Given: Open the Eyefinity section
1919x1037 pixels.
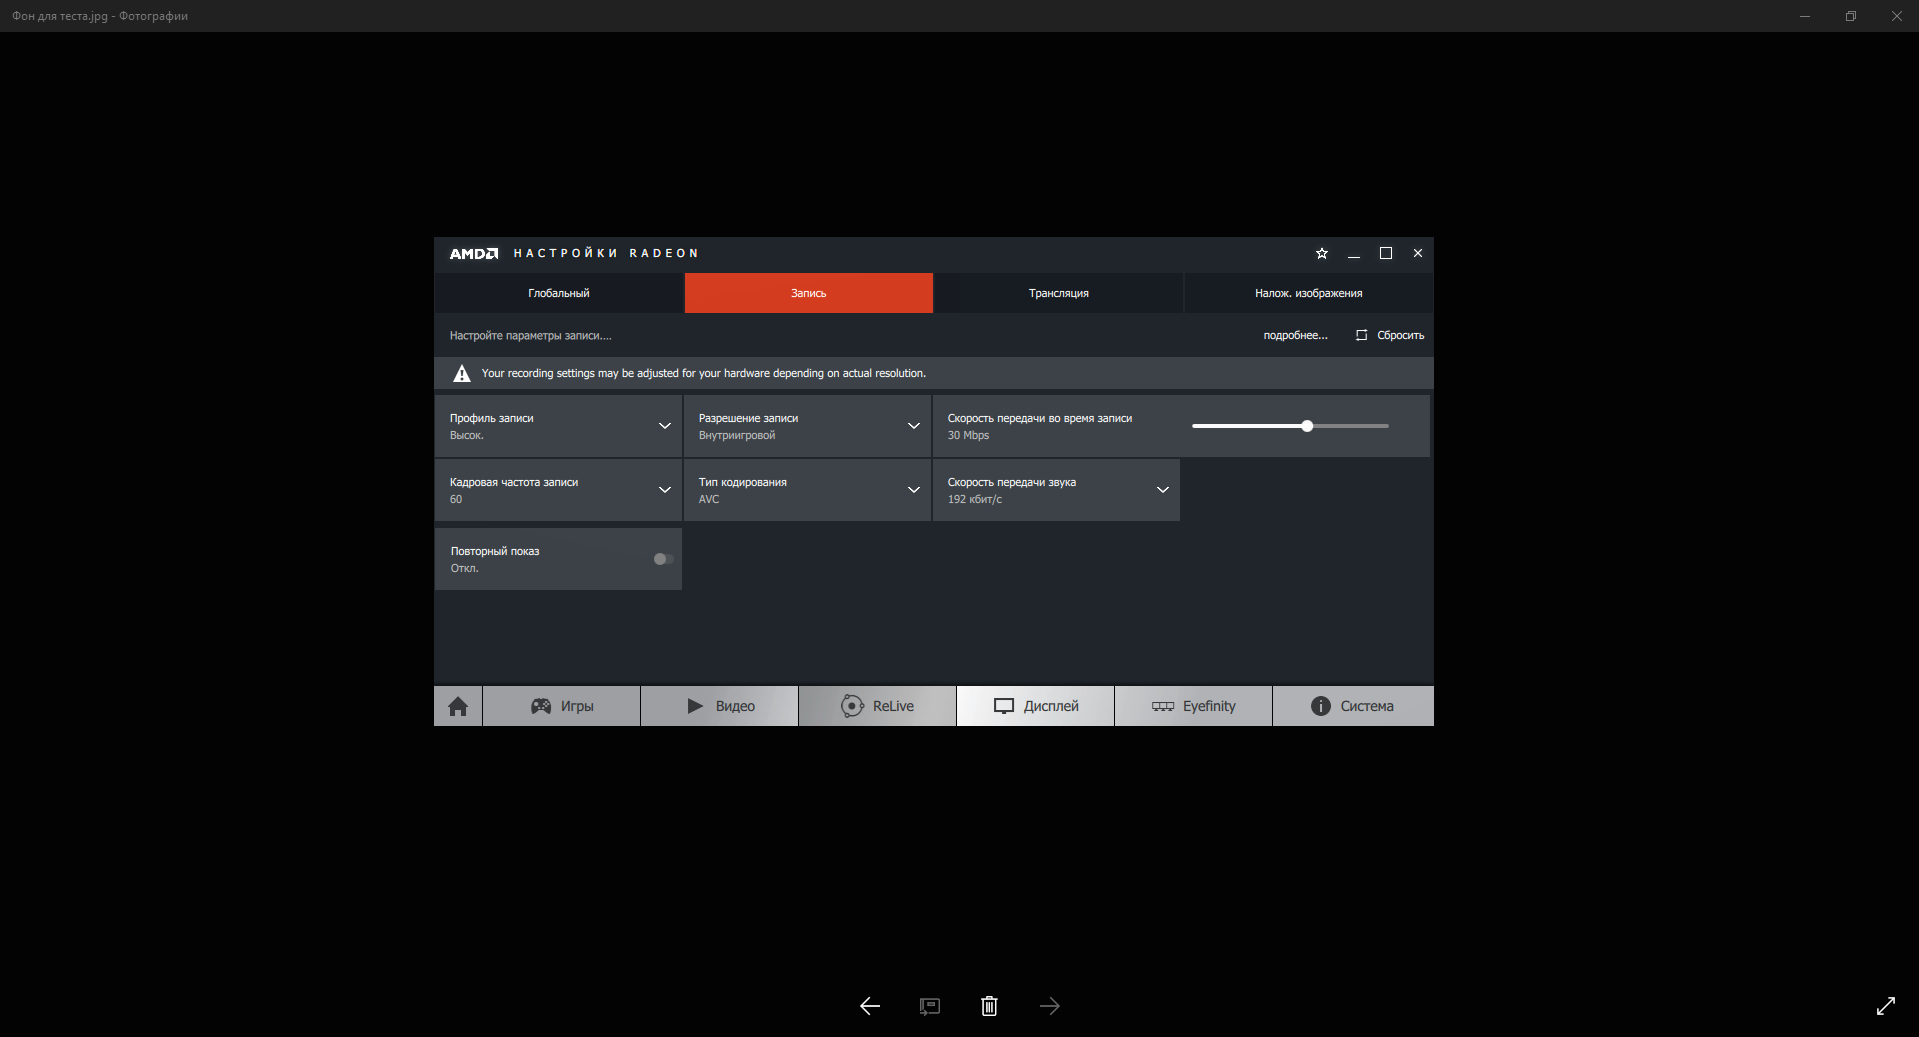Looking at the screenshot, I should click(1194, 706).
